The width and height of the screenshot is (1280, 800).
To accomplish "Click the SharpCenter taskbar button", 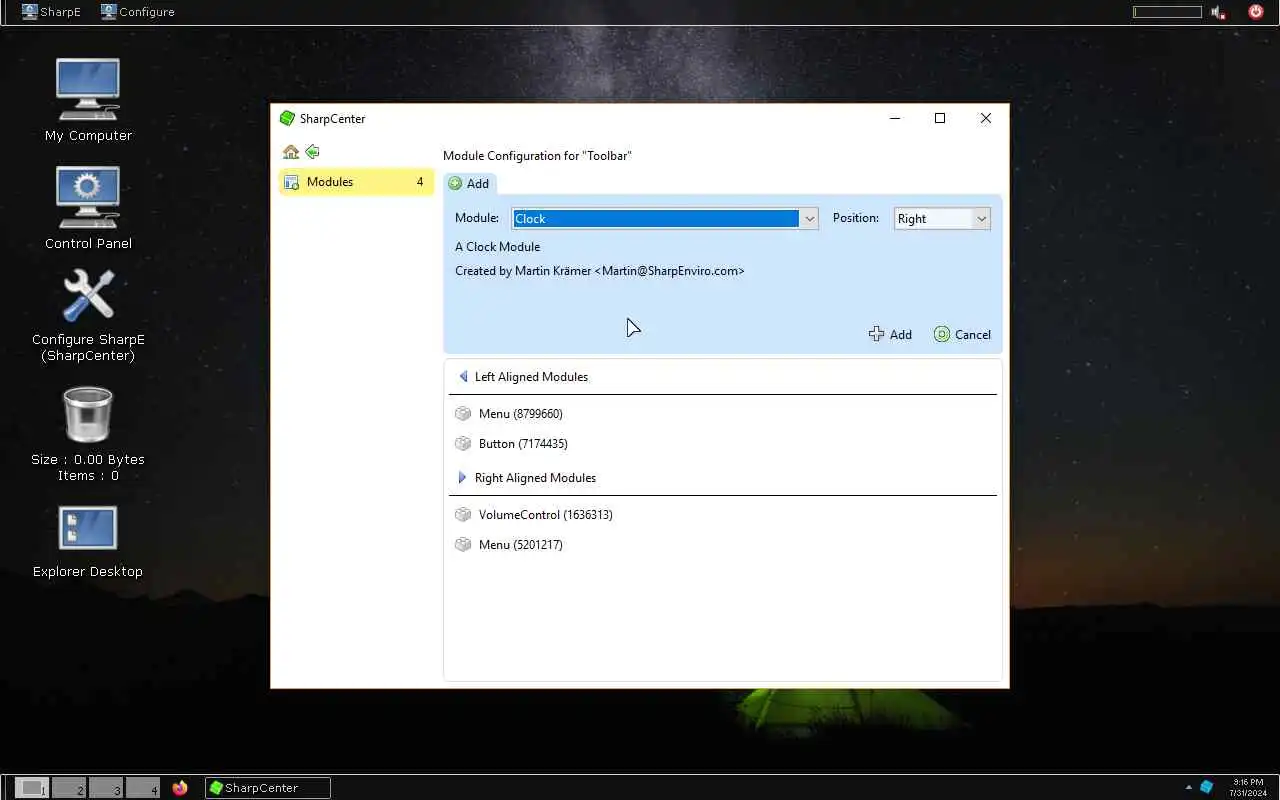I will click(x=267, y=788).
